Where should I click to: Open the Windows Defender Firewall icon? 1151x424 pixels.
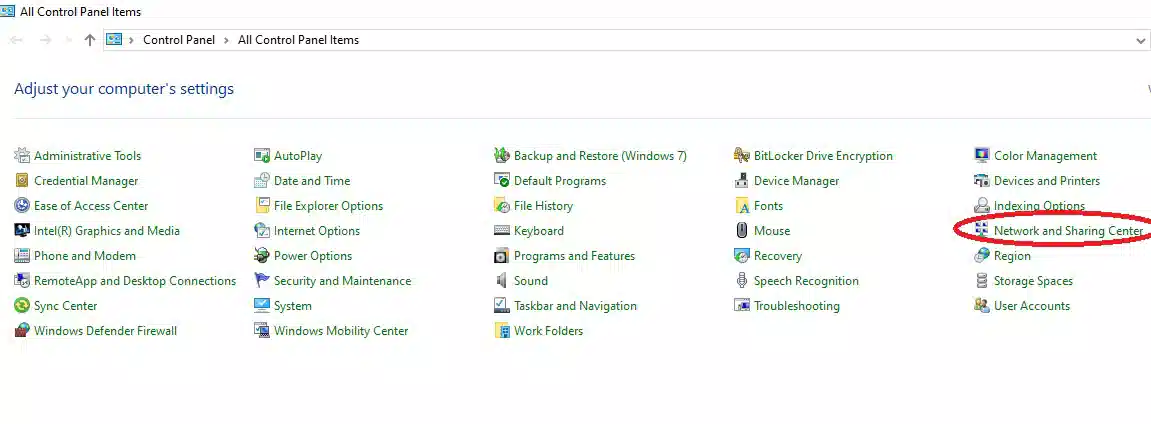point(22,331)
